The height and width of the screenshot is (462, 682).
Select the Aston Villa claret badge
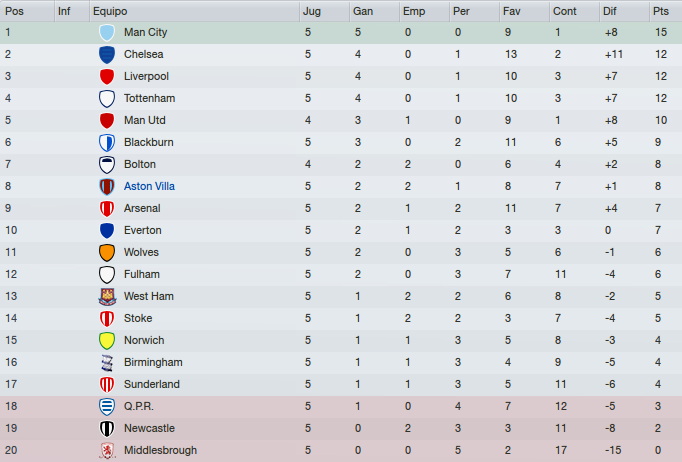point(107,186)
